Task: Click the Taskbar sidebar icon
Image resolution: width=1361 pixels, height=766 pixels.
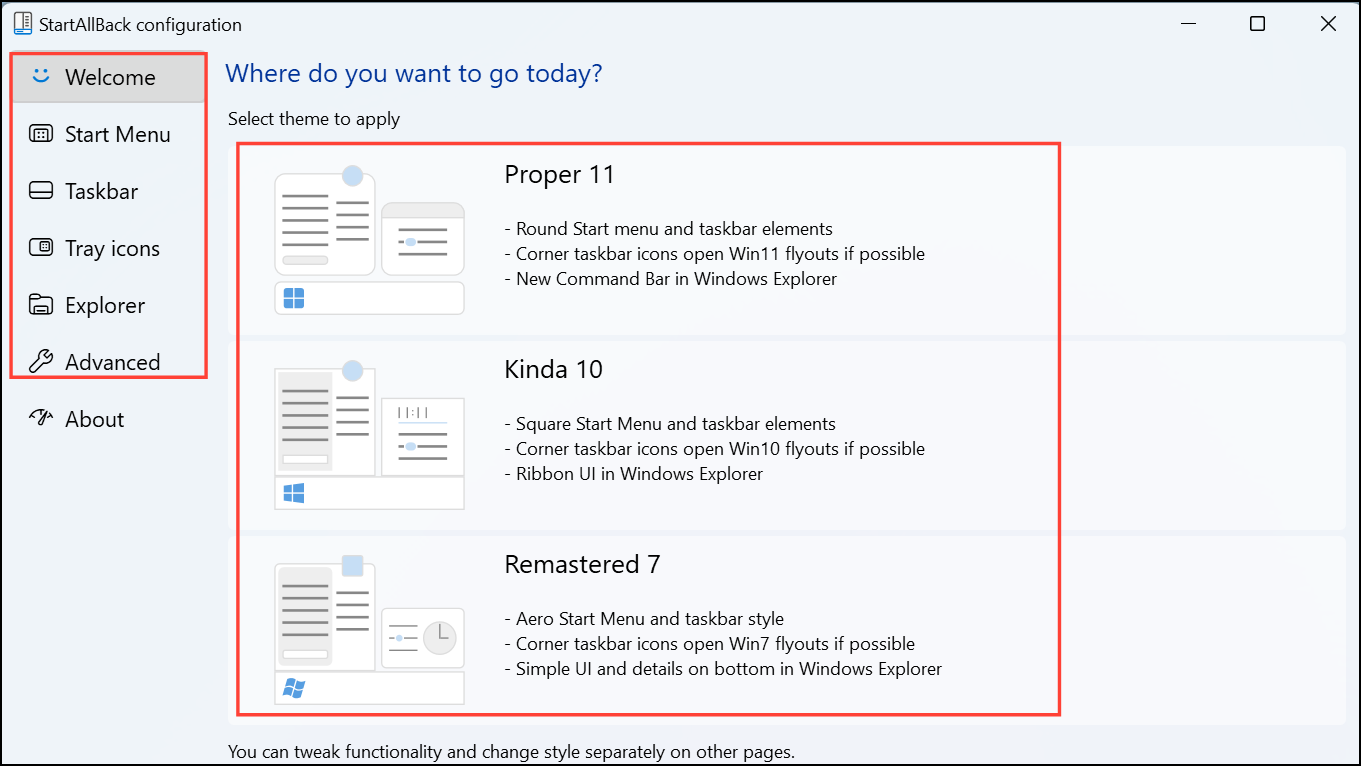Action: point(41,191)
